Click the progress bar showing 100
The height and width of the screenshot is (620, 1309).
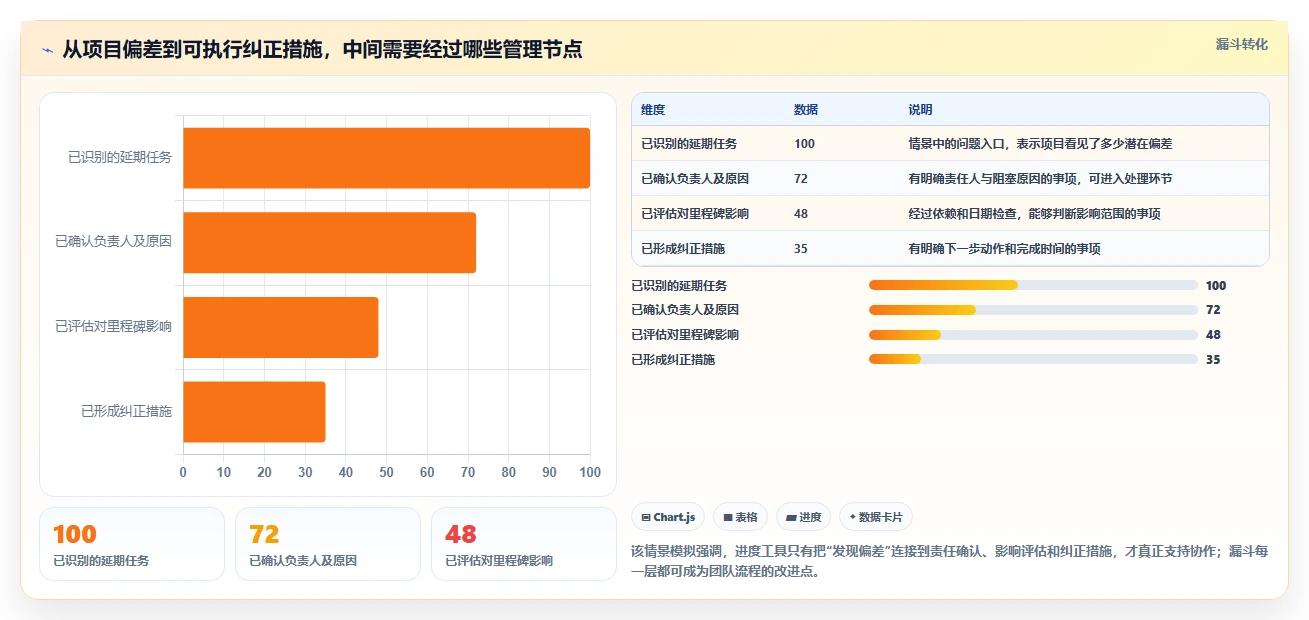click(x=1033, y=285)
